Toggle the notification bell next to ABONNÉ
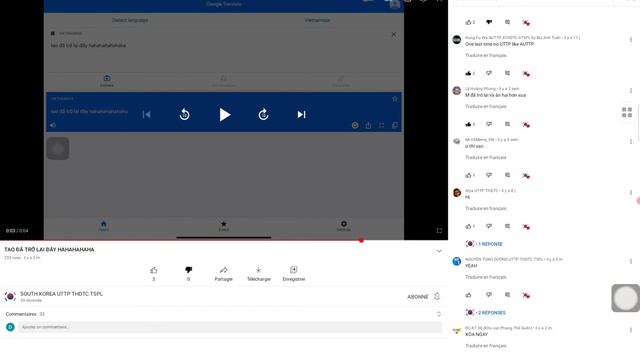The width and height of the screenshot is (640, 360). 437,296
